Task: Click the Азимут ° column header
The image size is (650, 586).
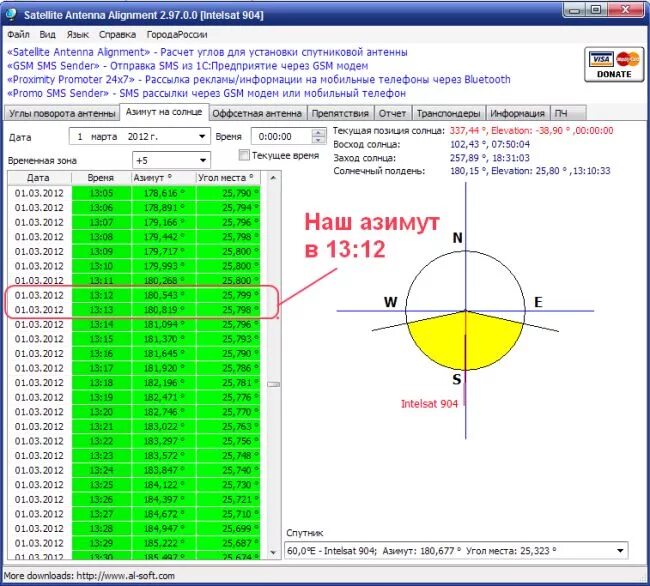Action: click(163, 178)
